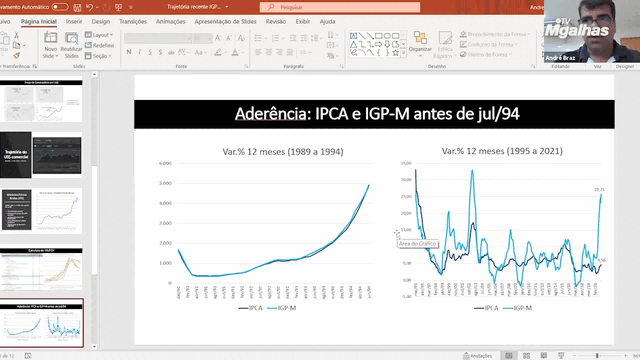Click the Format Painter brush icon

pos(16,55)
